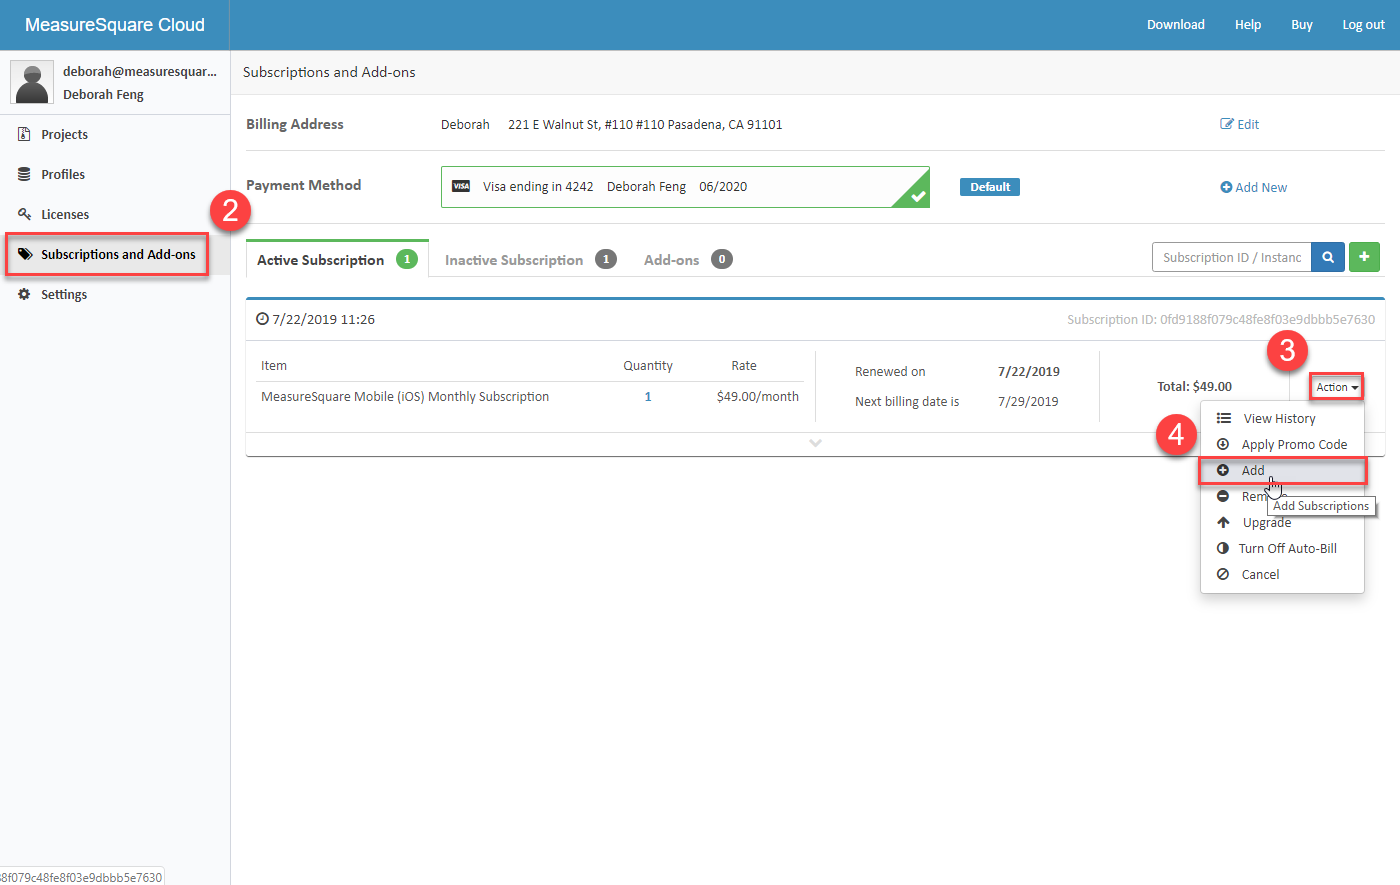The height and width of the screenshot is (885, 1400).
Task: Click the View History list icon
Action: coord(1224,418)
